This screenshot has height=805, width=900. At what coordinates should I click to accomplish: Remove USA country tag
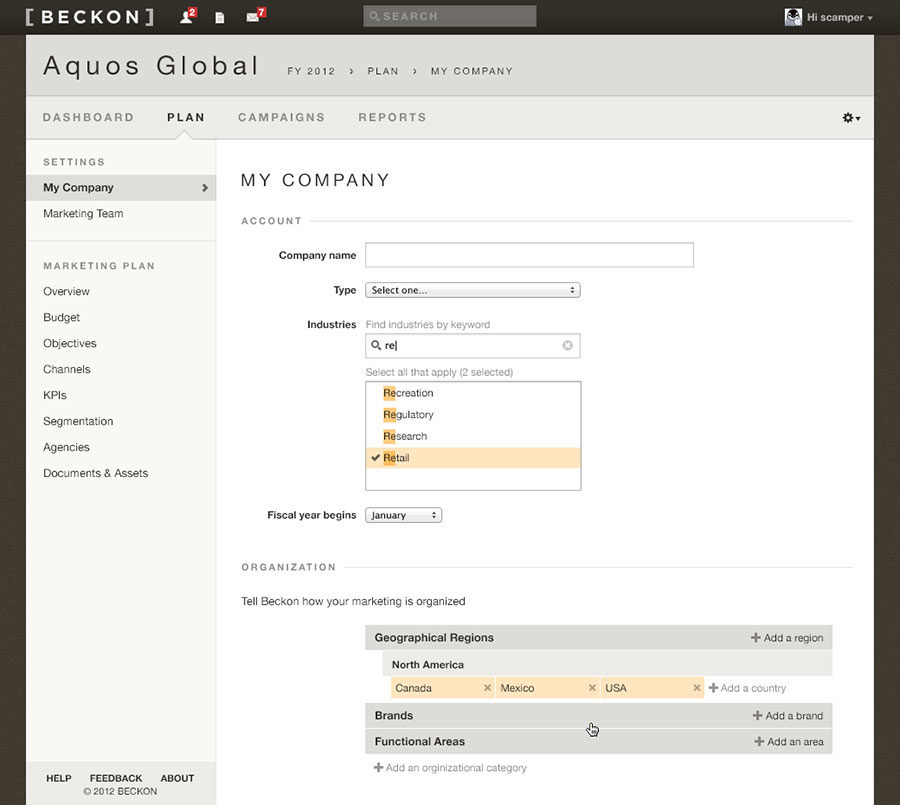[697, 688]
